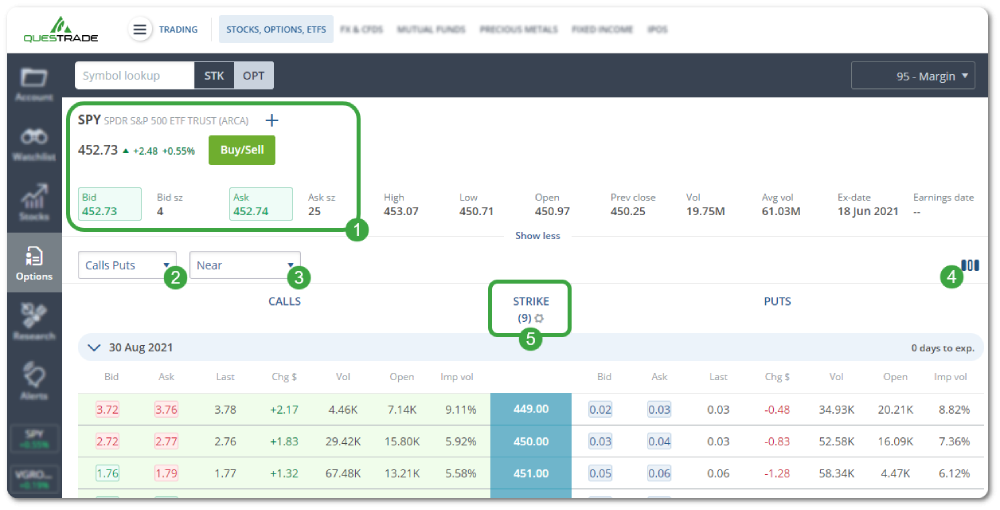Open Research from the sidebar
Image resolution: width=1000 pixels, height=510 pixels.
pos(34,322)
